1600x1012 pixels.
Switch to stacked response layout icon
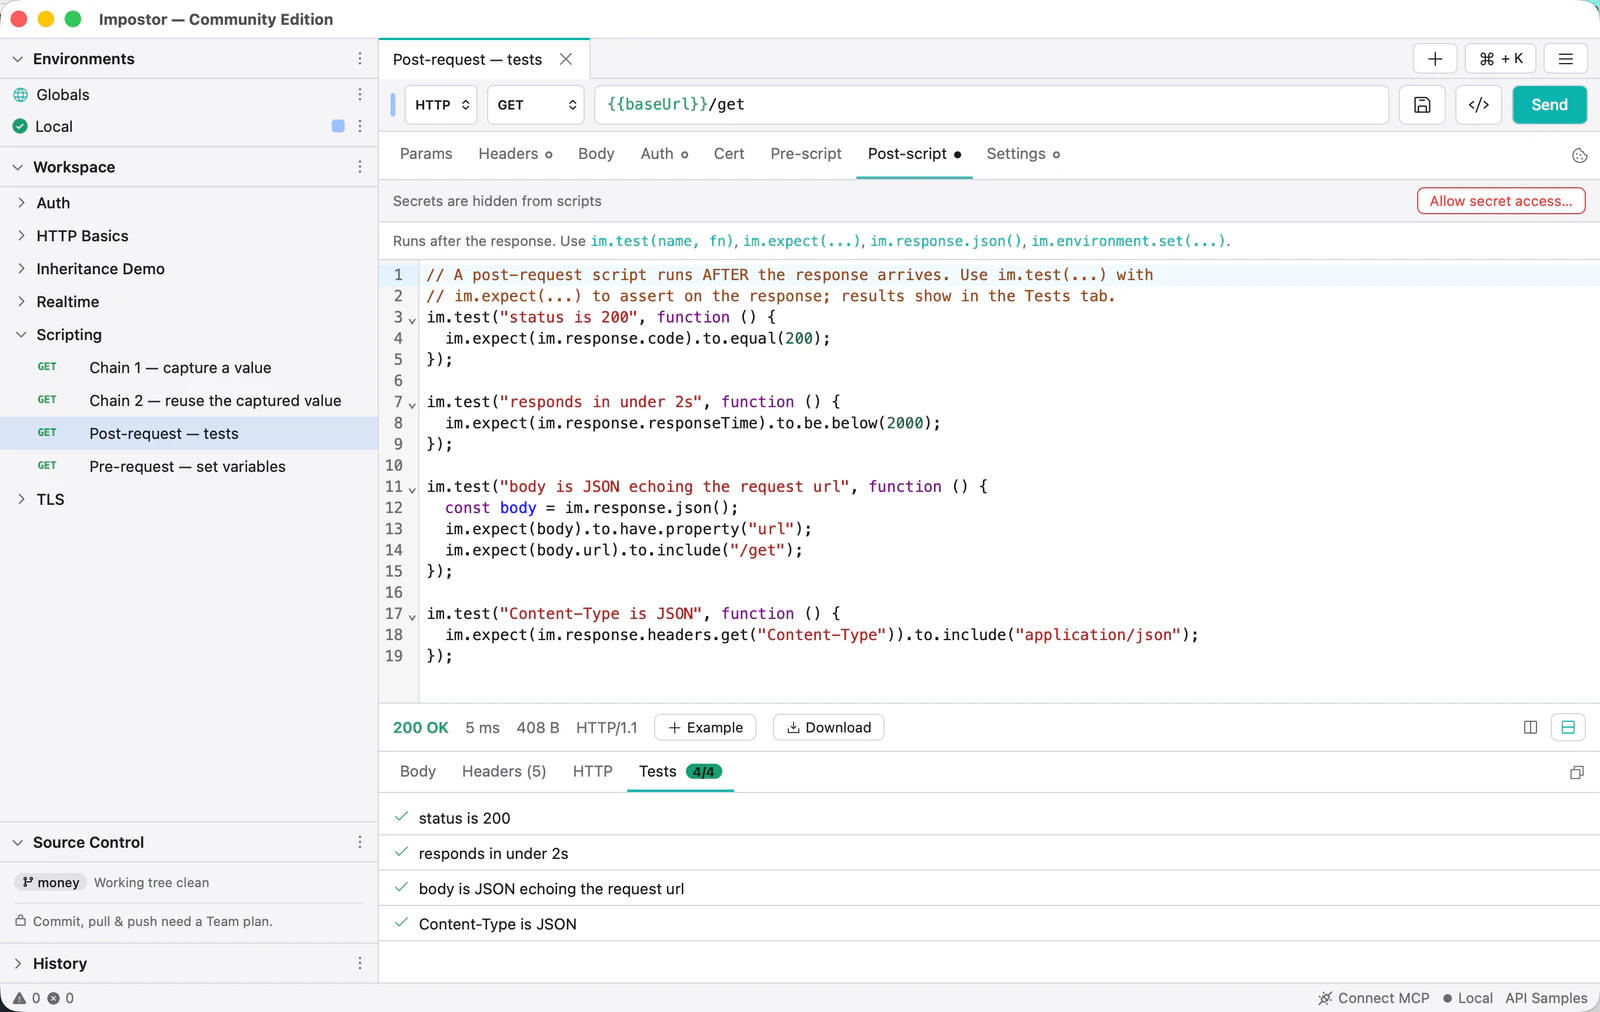click(x=1568, y=727)
